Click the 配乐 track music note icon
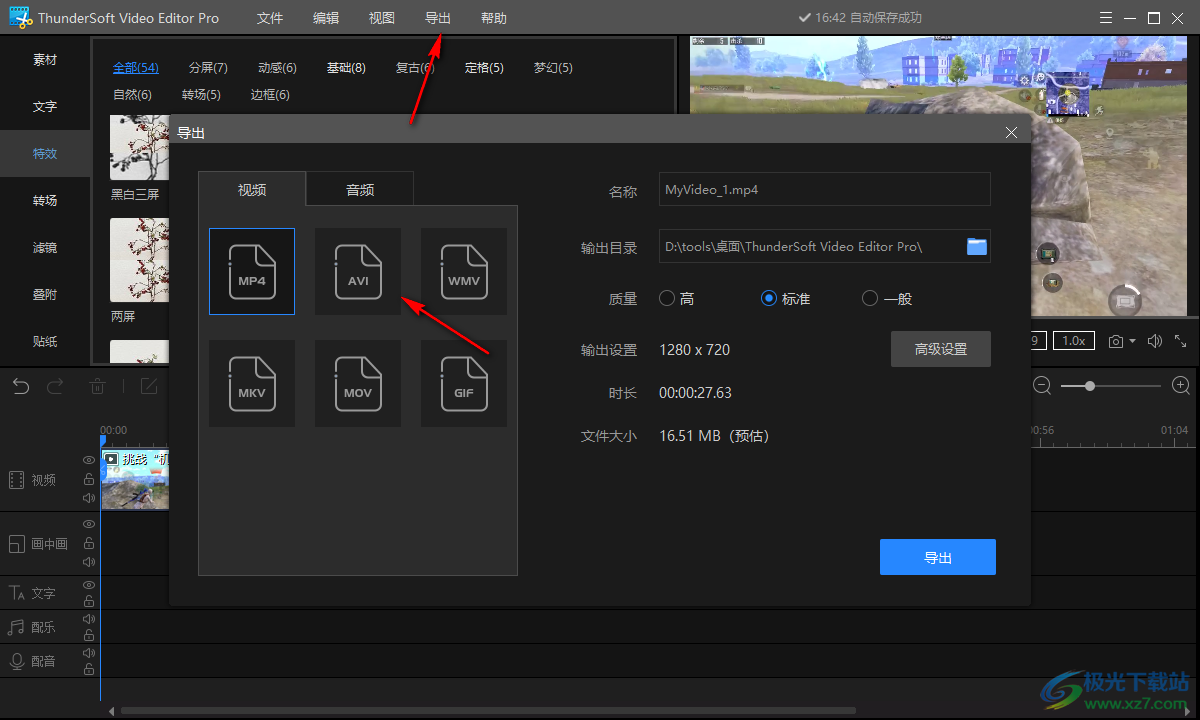1200x720 pixels. pyautogui.click(x=16, y=627)
